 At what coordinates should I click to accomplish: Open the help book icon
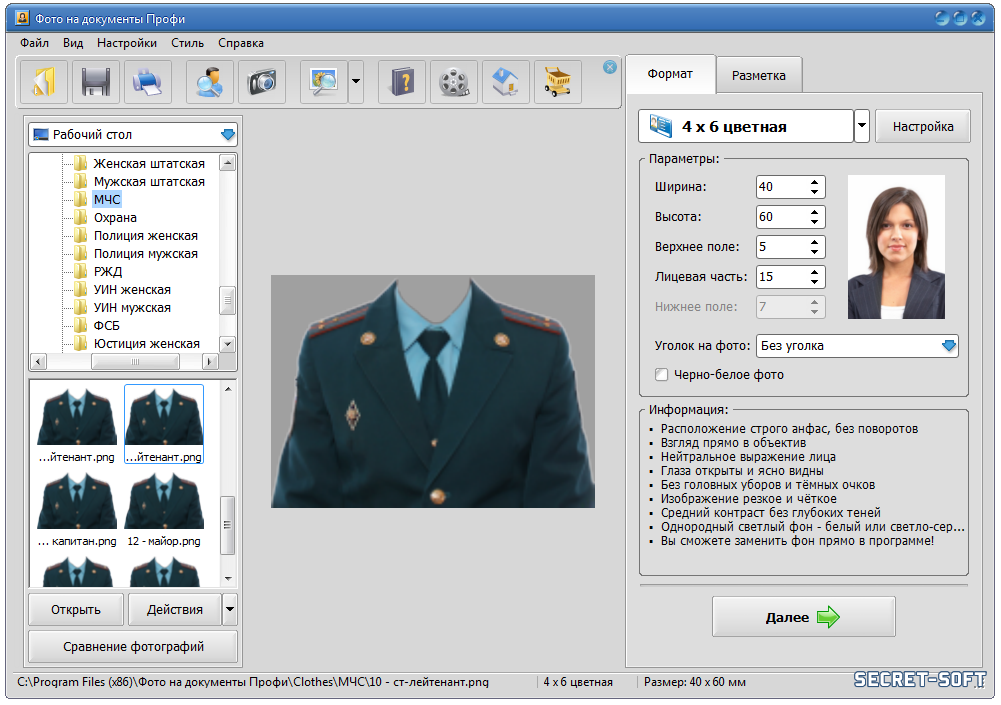click(402, 82)
